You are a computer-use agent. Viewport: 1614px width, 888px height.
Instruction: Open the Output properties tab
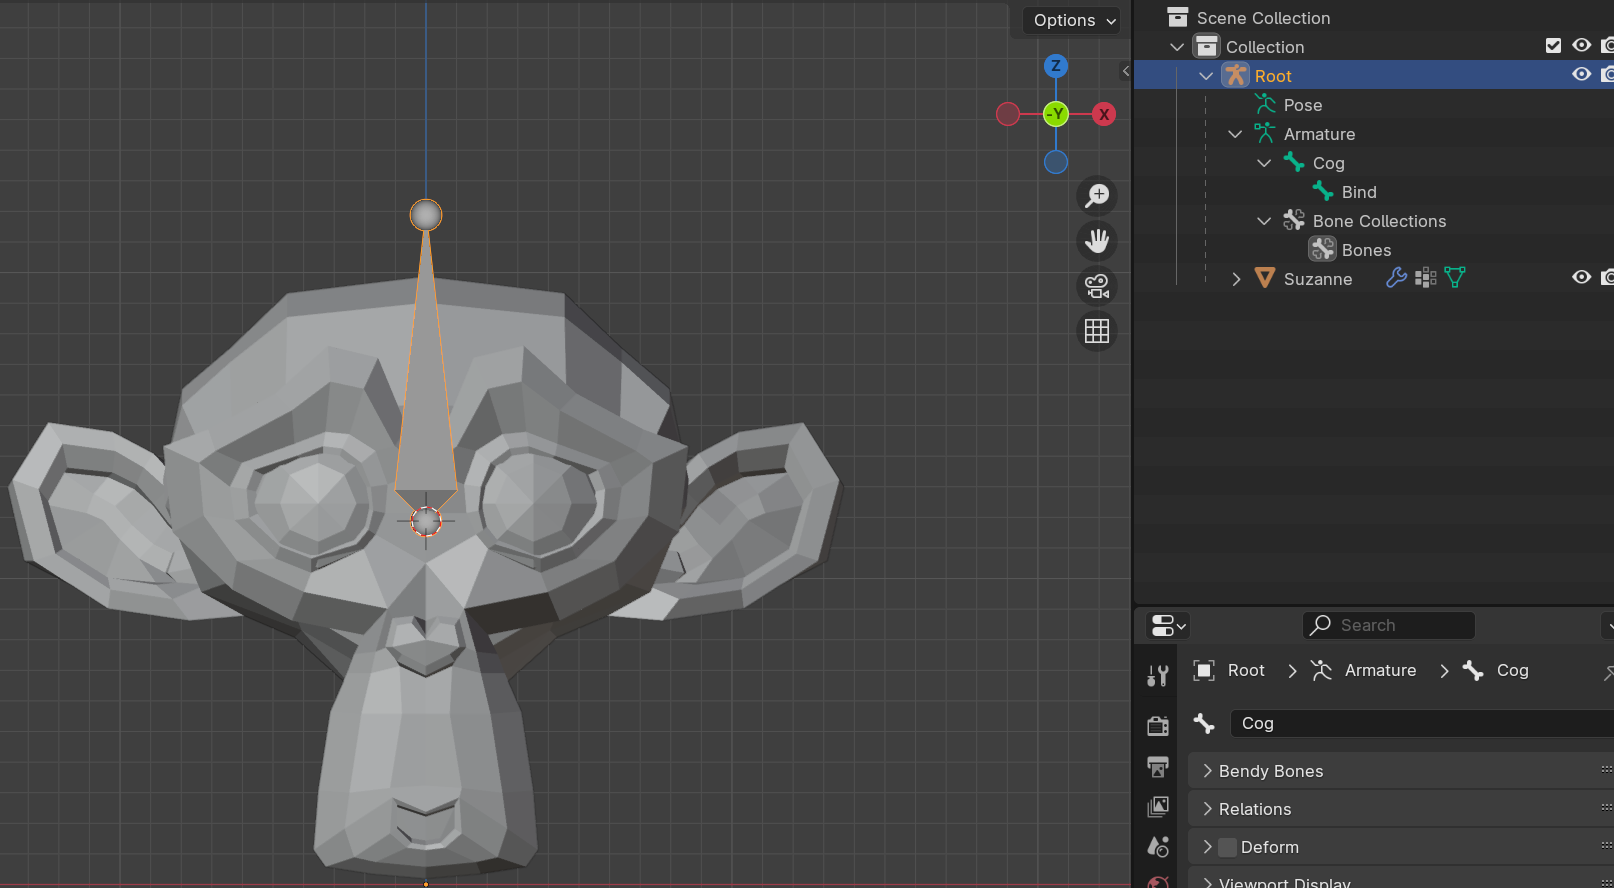[x=1158, y=767]
